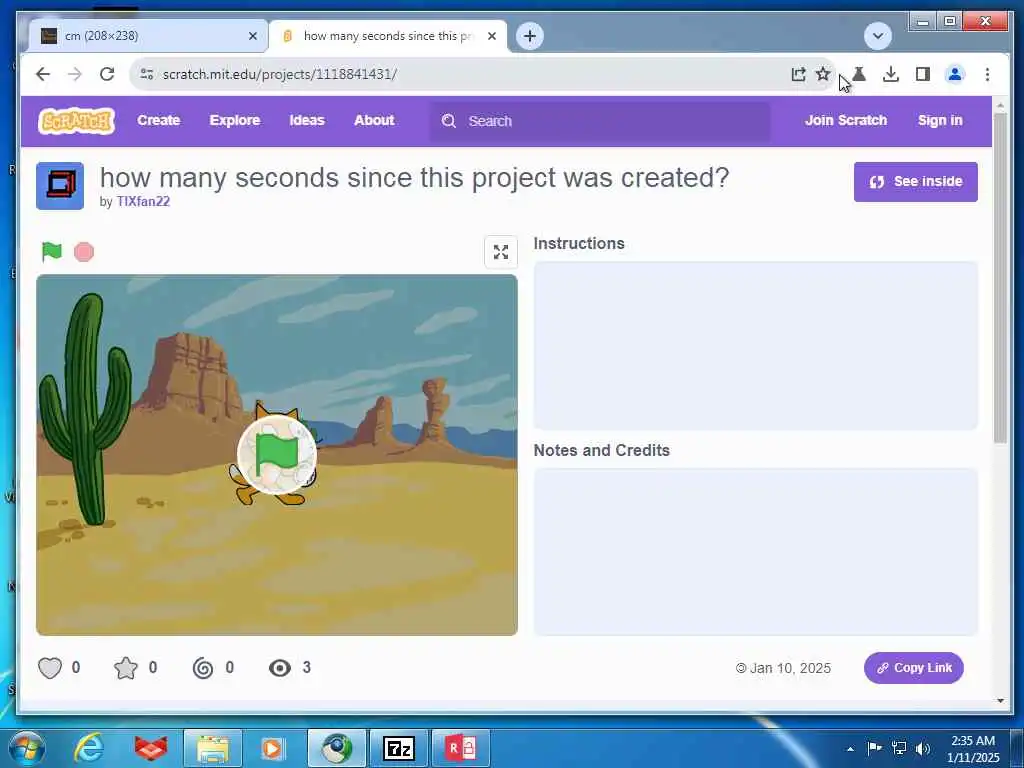
Task: Love this project with the heart icon
Action: click(x=50, y=667)
